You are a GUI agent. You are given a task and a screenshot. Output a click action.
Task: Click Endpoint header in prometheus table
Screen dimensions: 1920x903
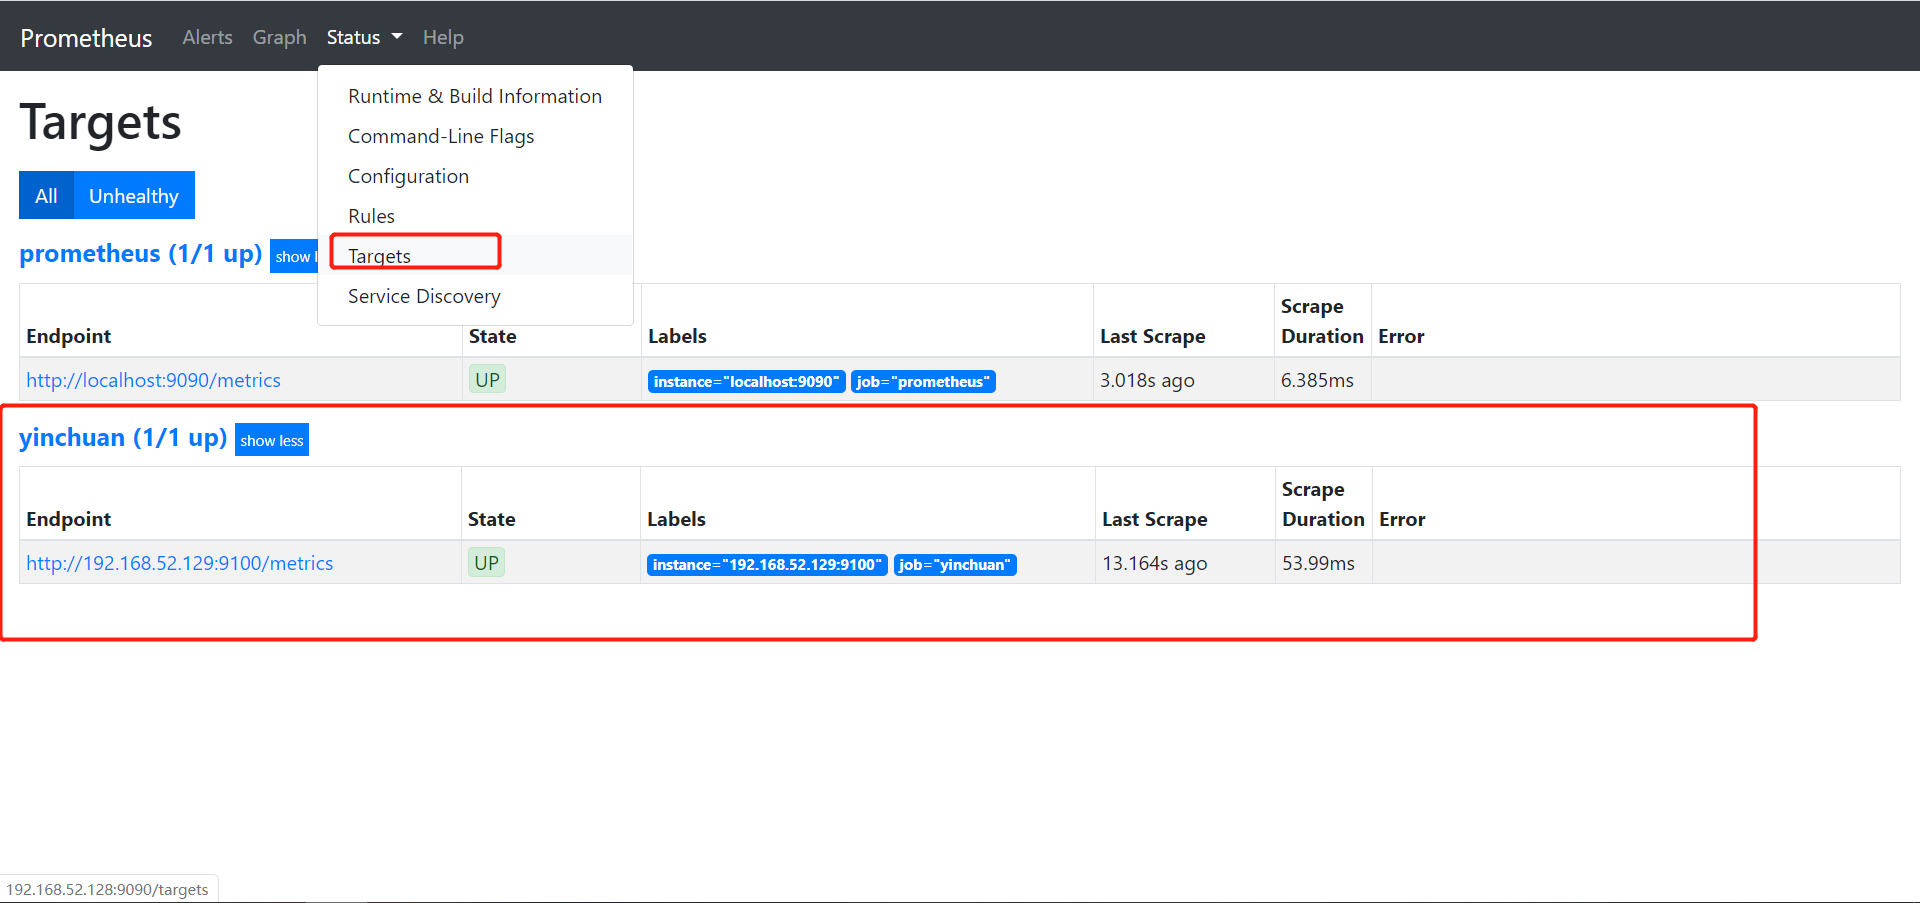pos(68,336)
